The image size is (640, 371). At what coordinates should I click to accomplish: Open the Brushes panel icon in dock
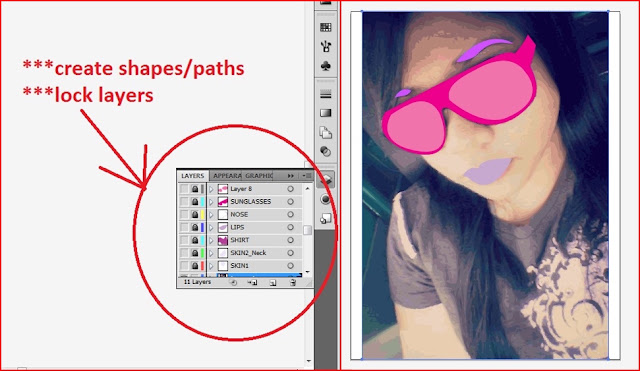(x=325, y=46)
